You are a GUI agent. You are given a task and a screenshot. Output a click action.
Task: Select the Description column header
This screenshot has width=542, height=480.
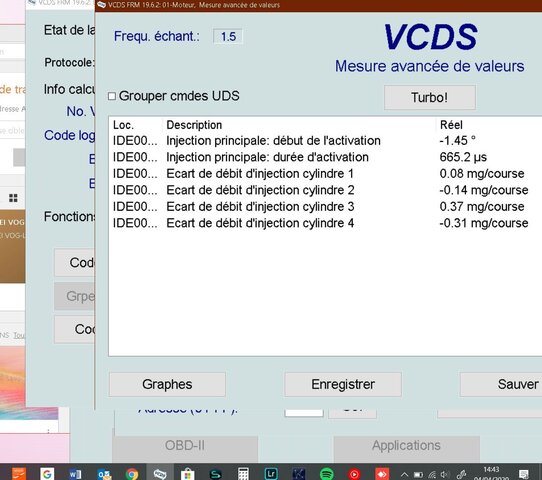coord(194,125)
